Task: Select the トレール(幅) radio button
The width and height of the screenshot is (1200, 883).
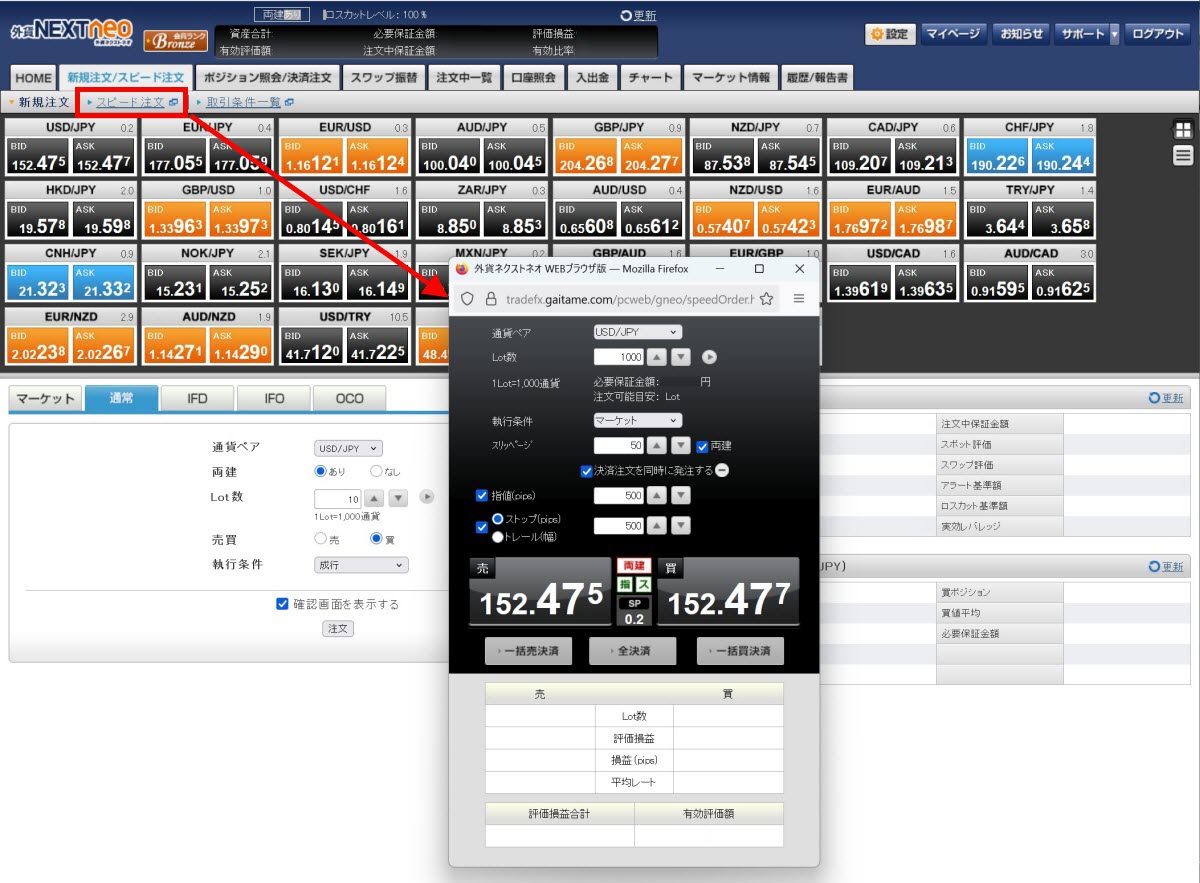Action: [497, 536]
